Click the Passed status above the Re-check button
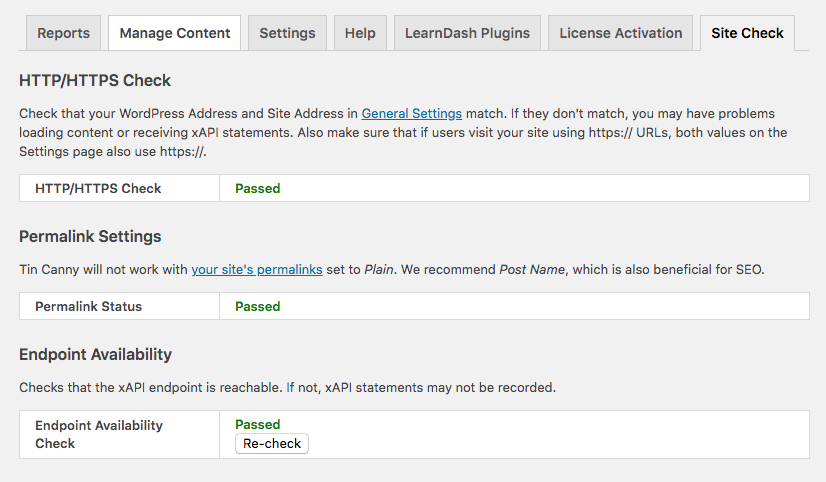The image size is (826, 482). click(257, 425)
